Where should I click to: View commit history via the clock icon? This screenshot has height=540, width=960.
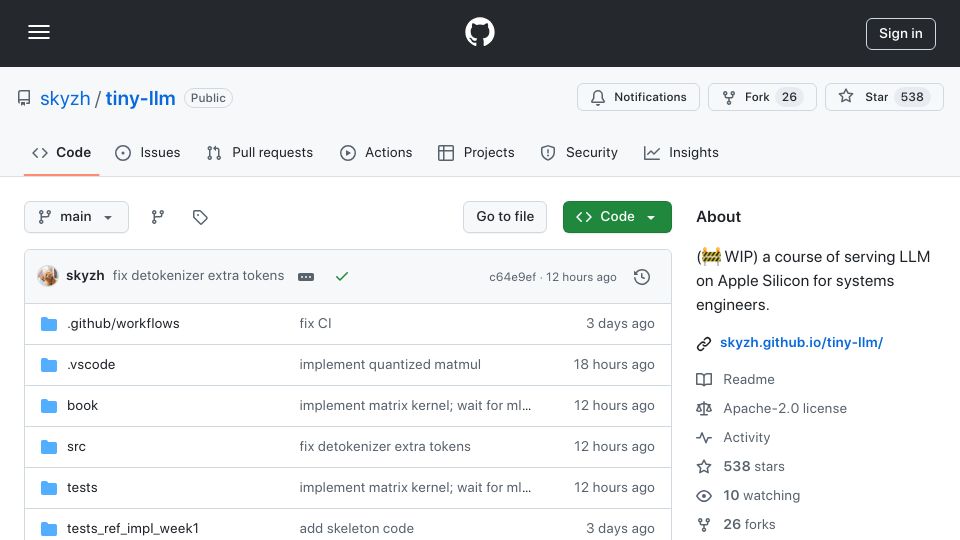tap(642, 277)
